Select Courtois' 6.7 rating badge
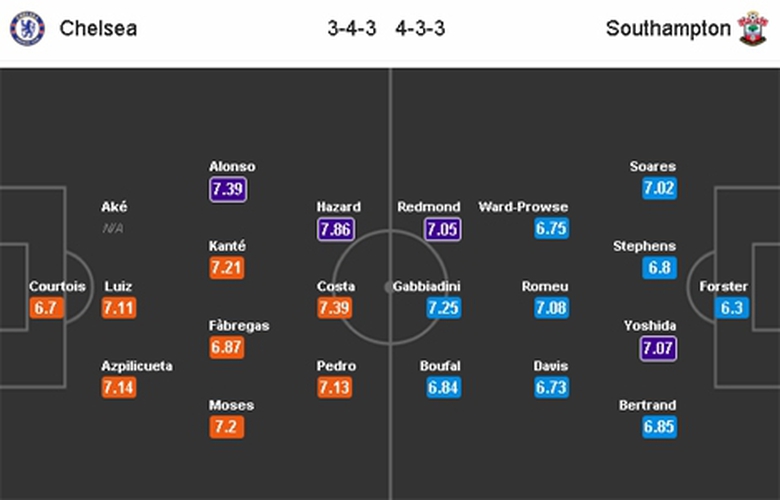780x500 pixels. click(47, 308)
